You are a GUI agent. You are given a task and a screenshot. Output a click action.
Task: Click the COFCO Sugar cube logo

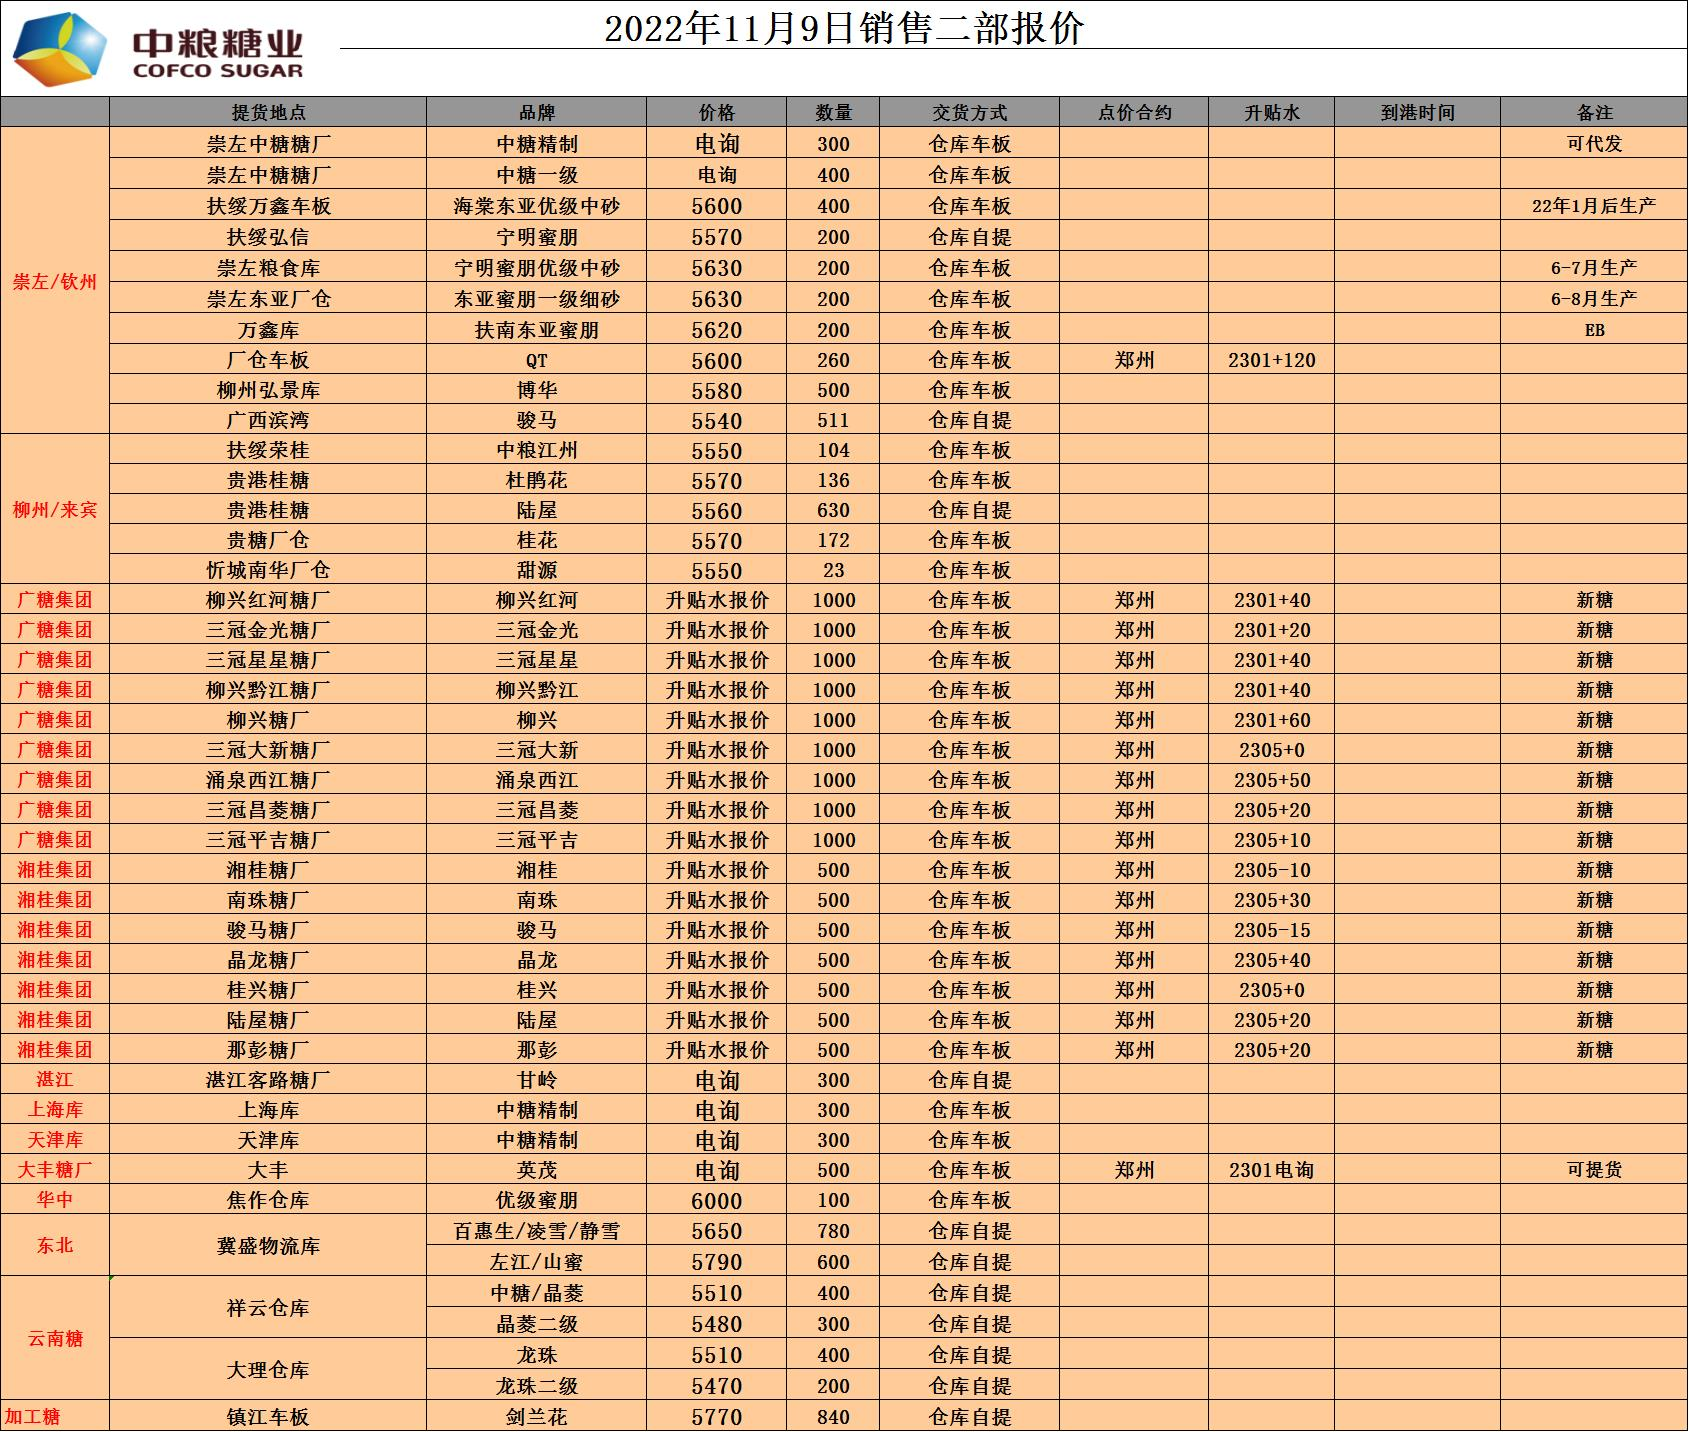tap(59, 50)
